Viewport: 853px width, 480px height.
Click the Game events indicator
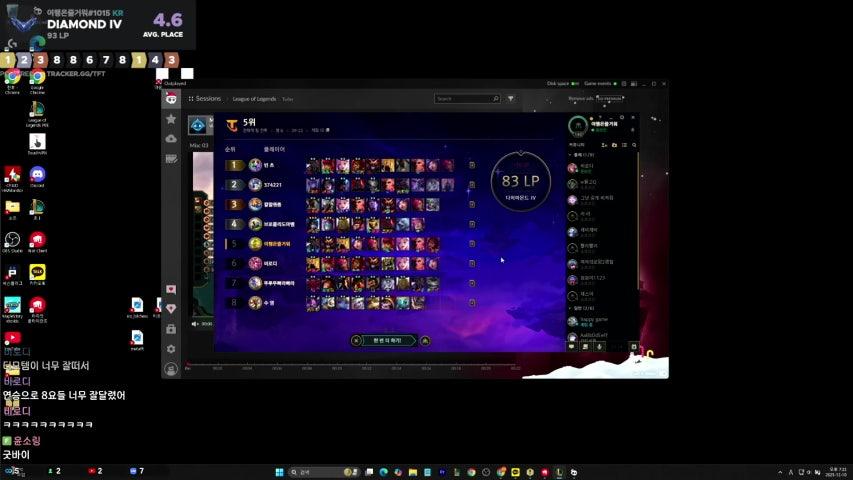pos(600,83)
